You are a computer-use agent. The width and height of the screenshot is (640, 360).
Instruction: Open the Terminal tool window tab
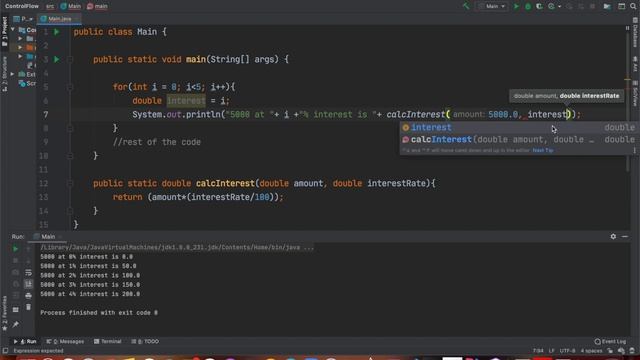(x=108, y=341)
